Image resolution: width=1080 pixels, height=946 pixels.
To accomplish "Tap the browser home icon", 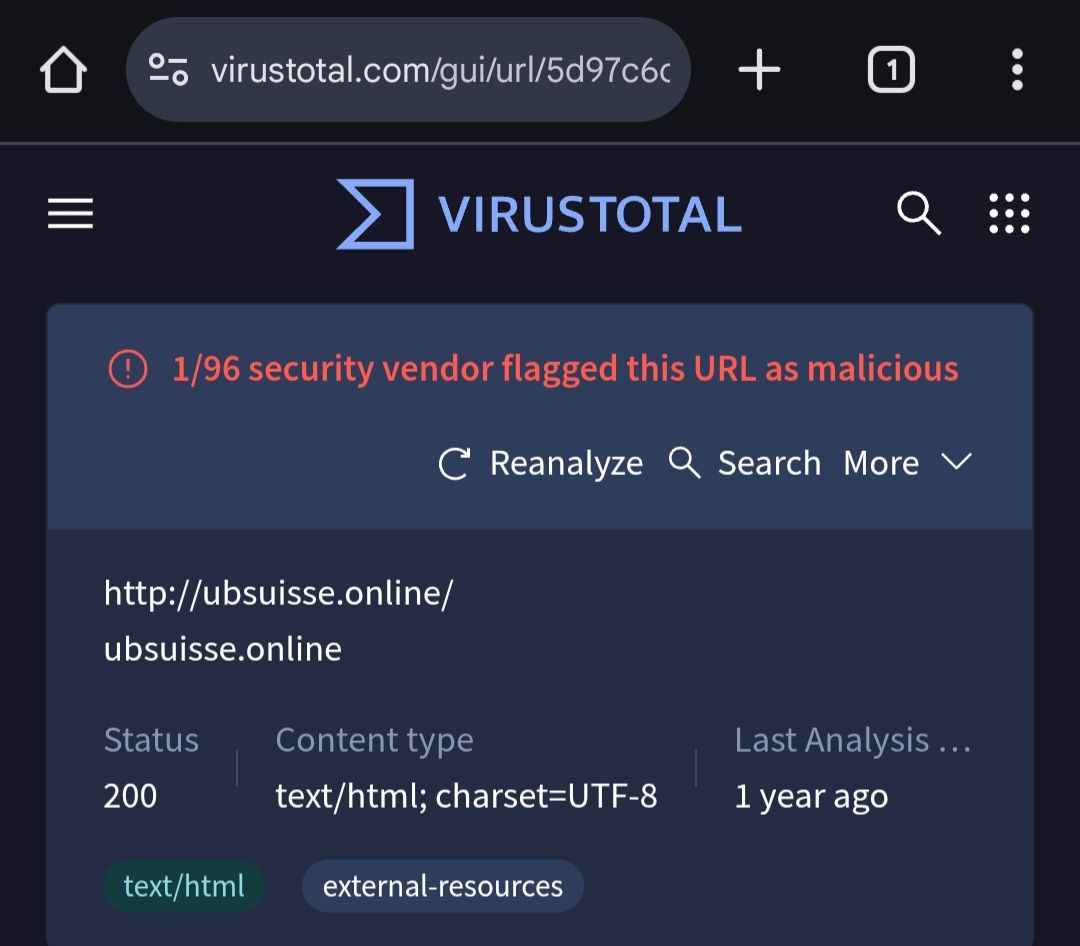I will (64, 71).
